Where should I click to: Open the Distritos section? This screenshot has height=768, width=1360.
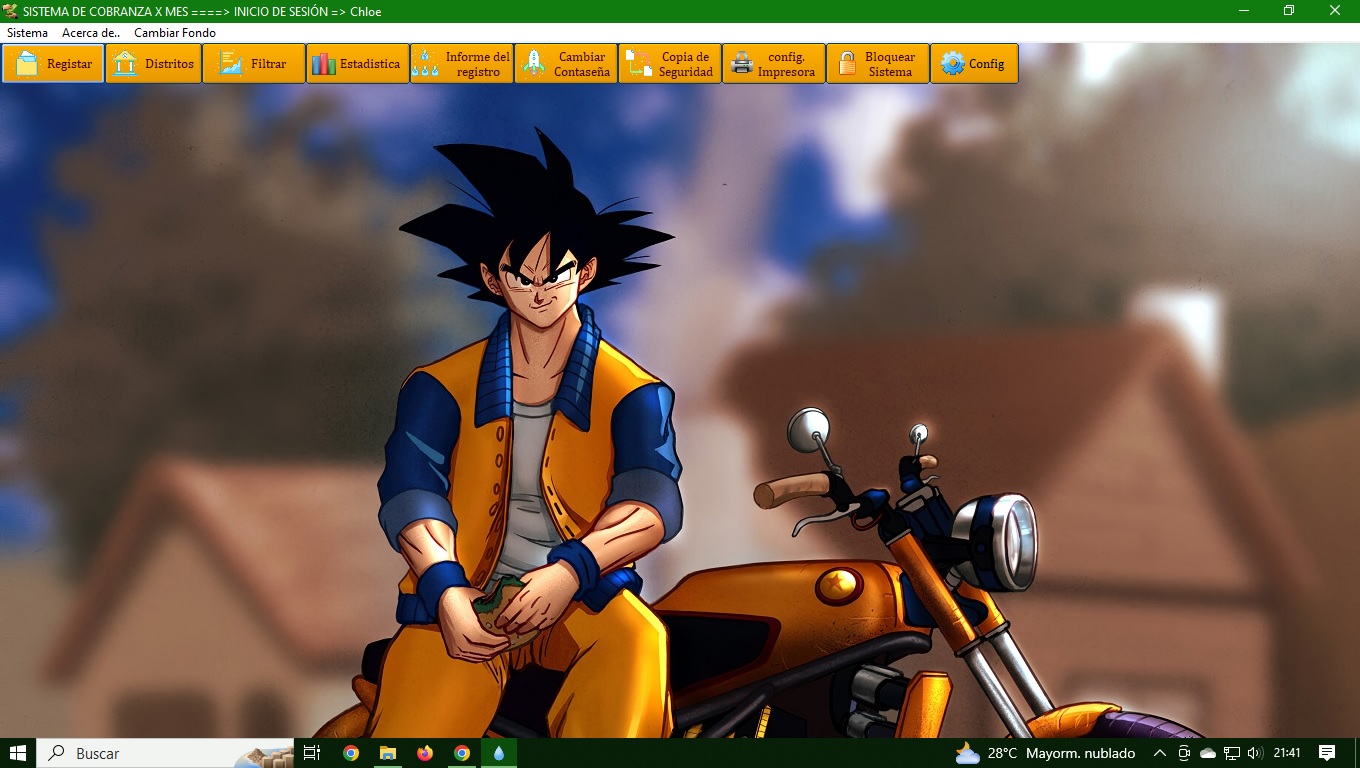(x=155, y=64)
